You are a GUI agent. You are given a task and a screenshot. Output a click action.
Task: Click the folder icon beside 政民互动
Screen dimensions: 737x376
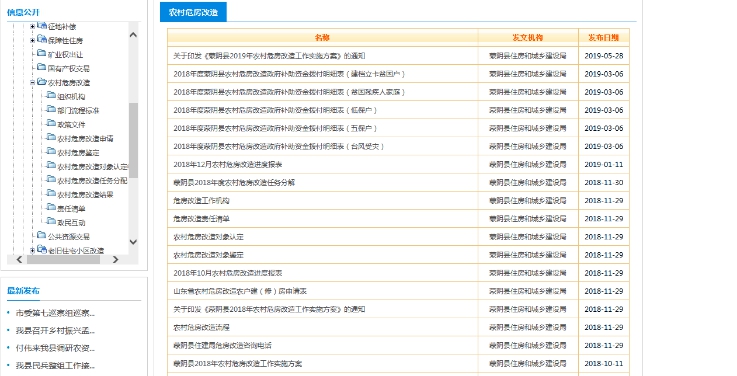51,221
